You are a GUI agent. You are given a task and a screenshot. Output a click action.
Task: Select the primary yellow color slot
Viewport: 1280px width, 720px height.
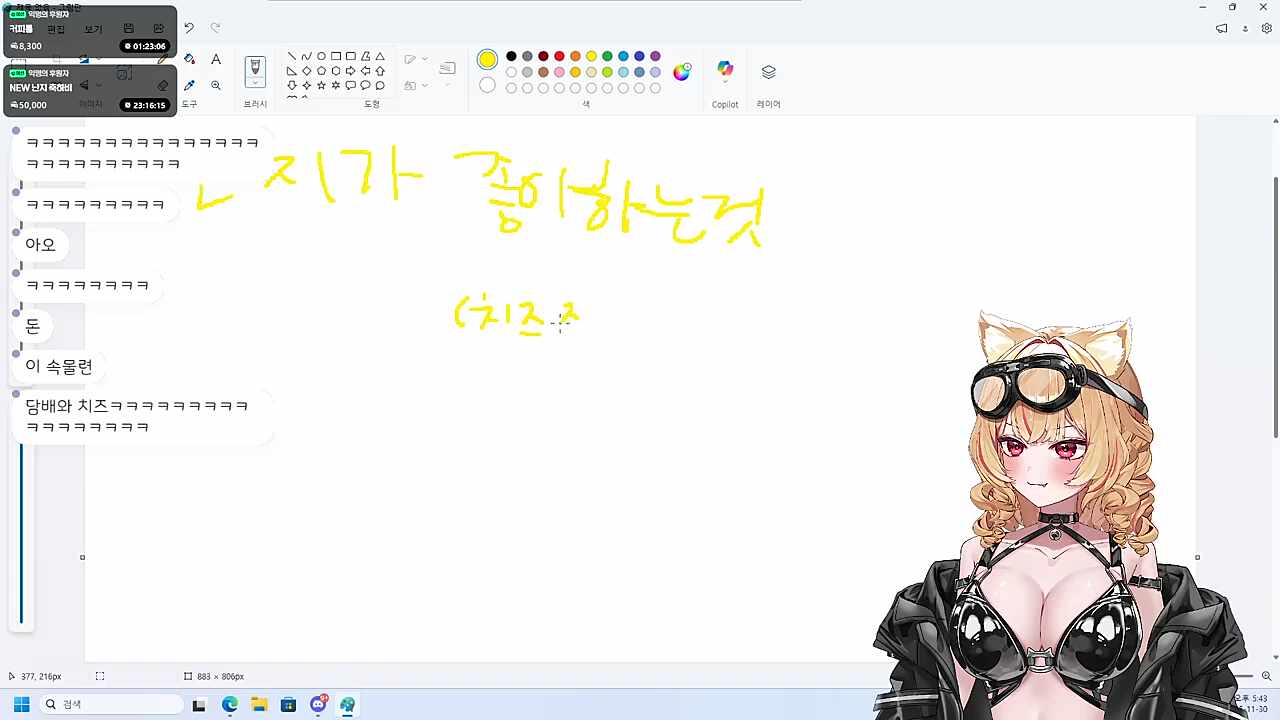click(x=487, y=59)
